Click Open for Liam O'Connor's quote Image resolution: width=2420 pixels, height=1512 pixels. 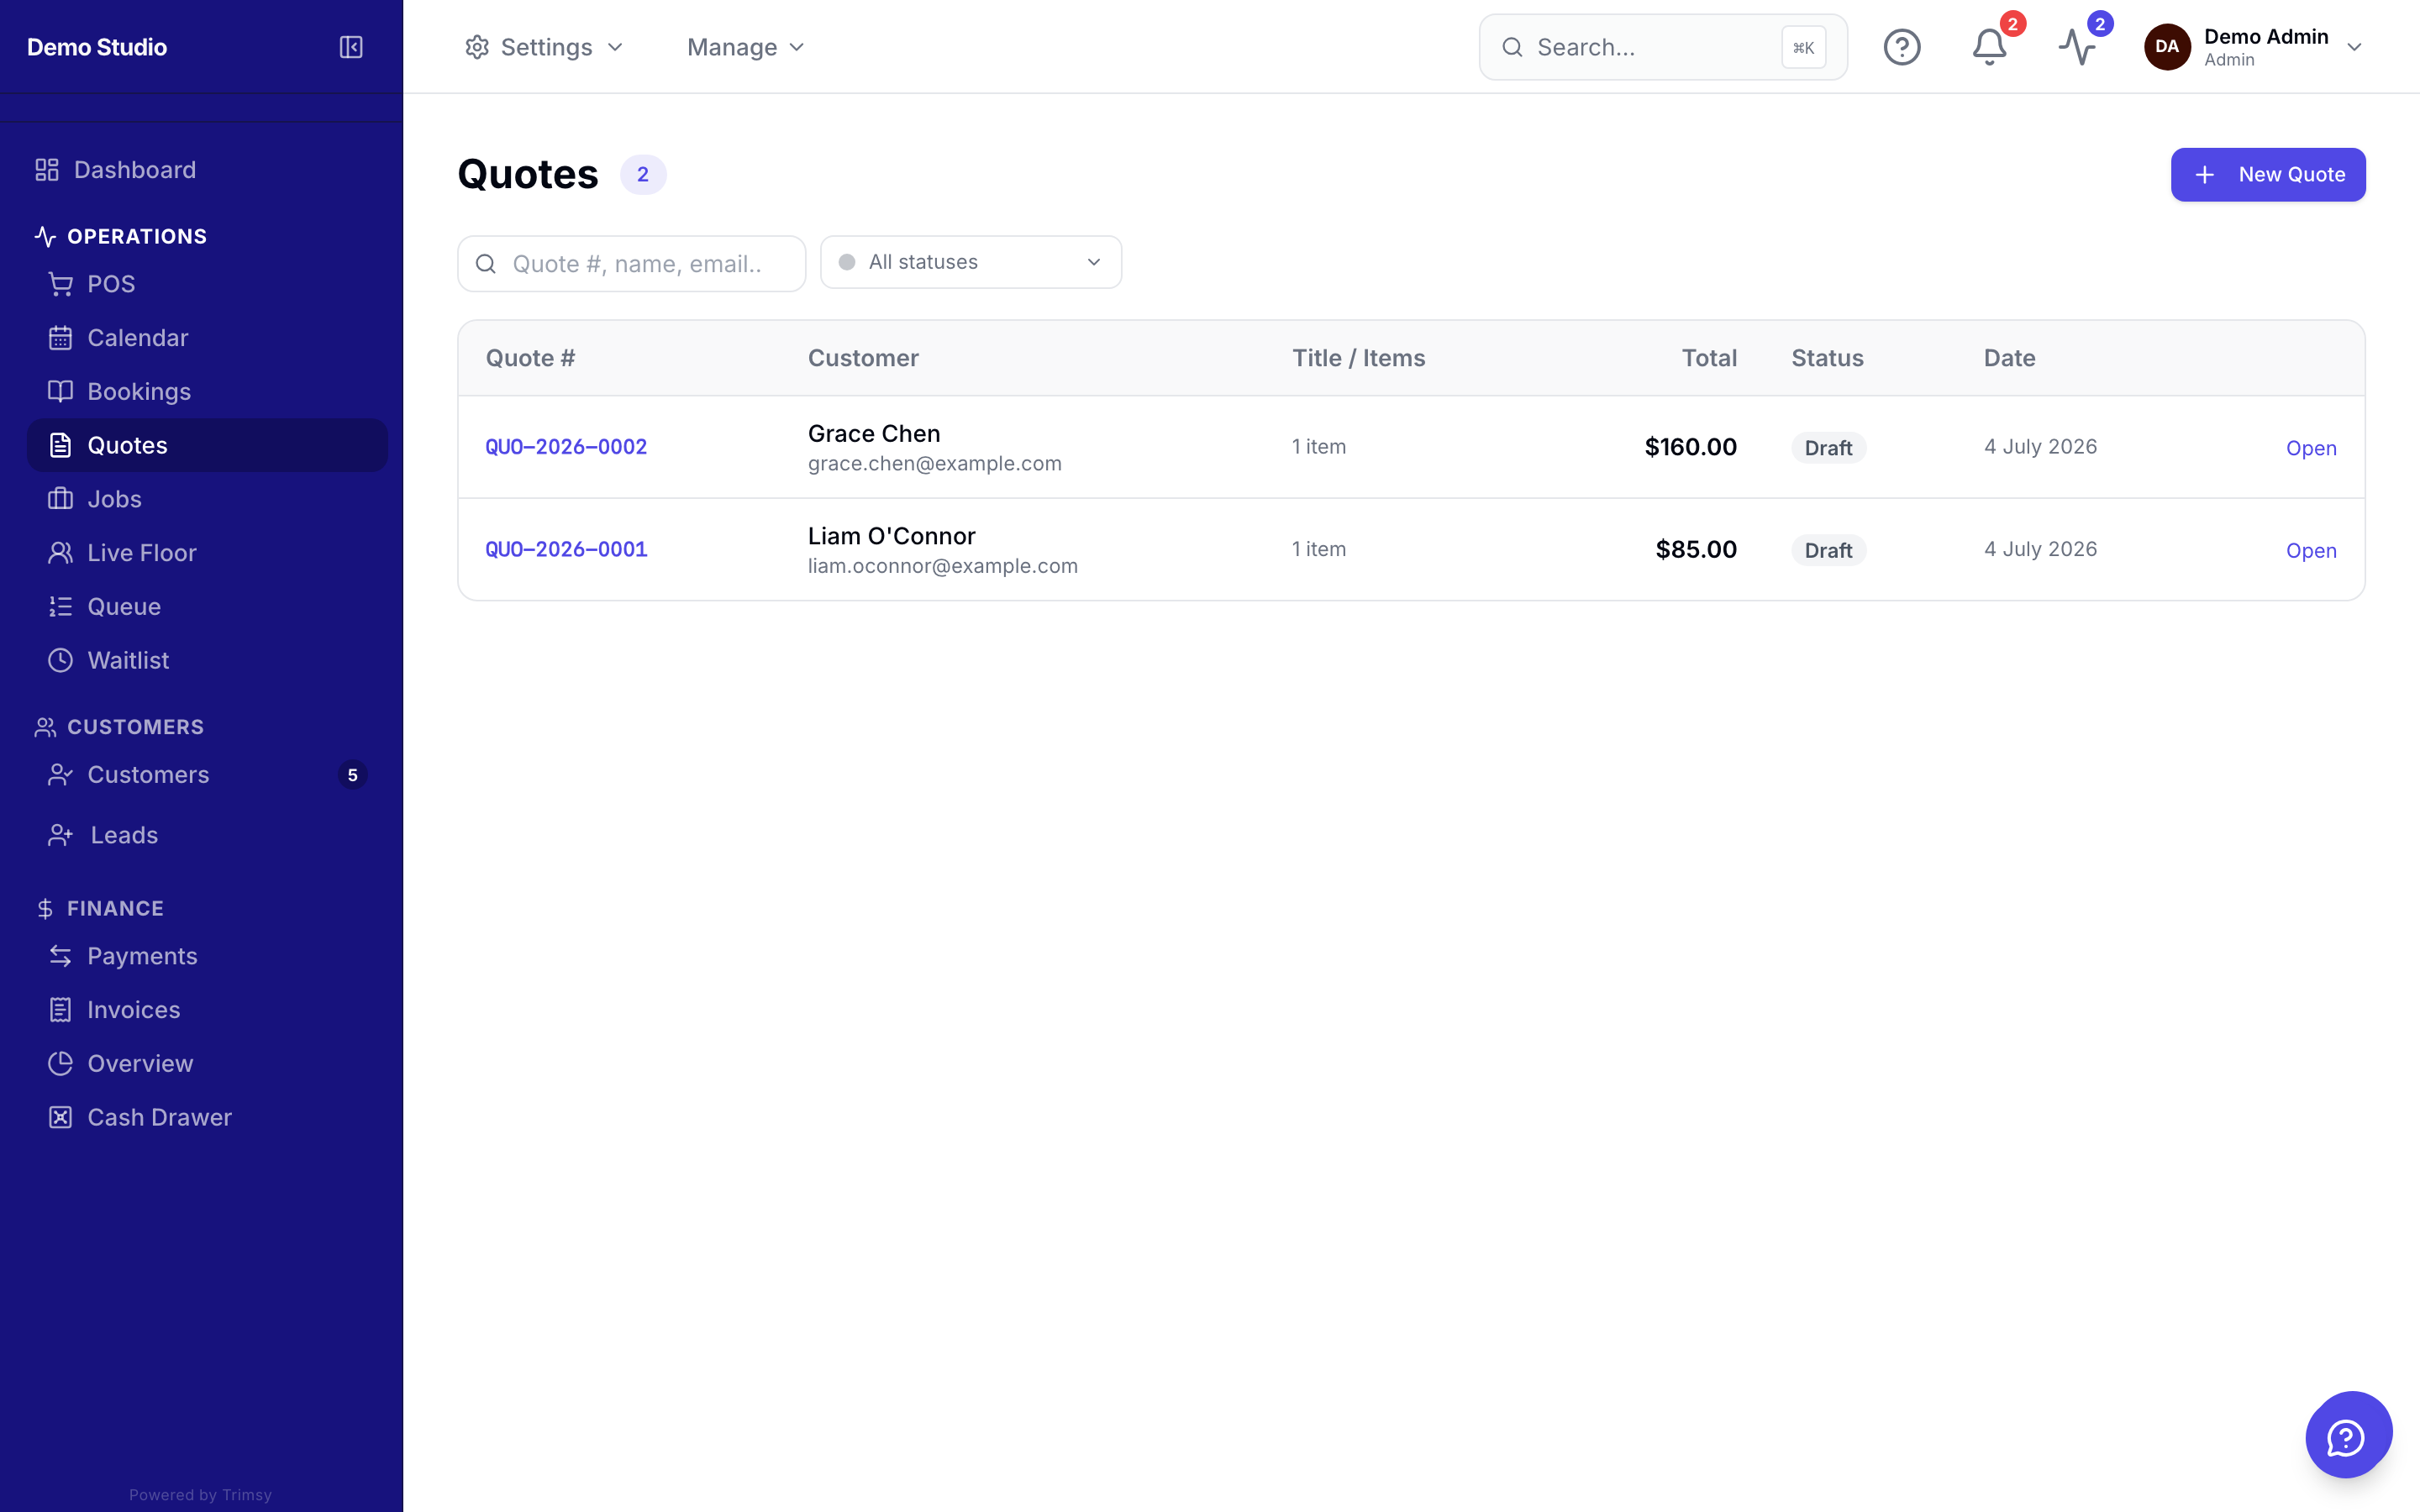(x=2311, y=550)
